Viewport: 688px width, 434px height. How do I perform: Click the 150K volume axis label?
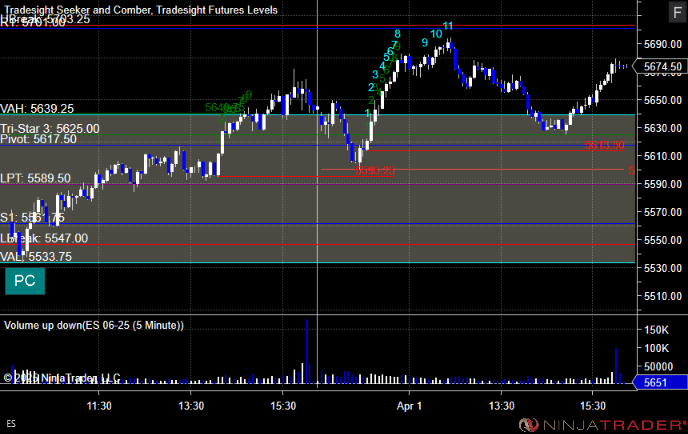click(x=656, y=330)
